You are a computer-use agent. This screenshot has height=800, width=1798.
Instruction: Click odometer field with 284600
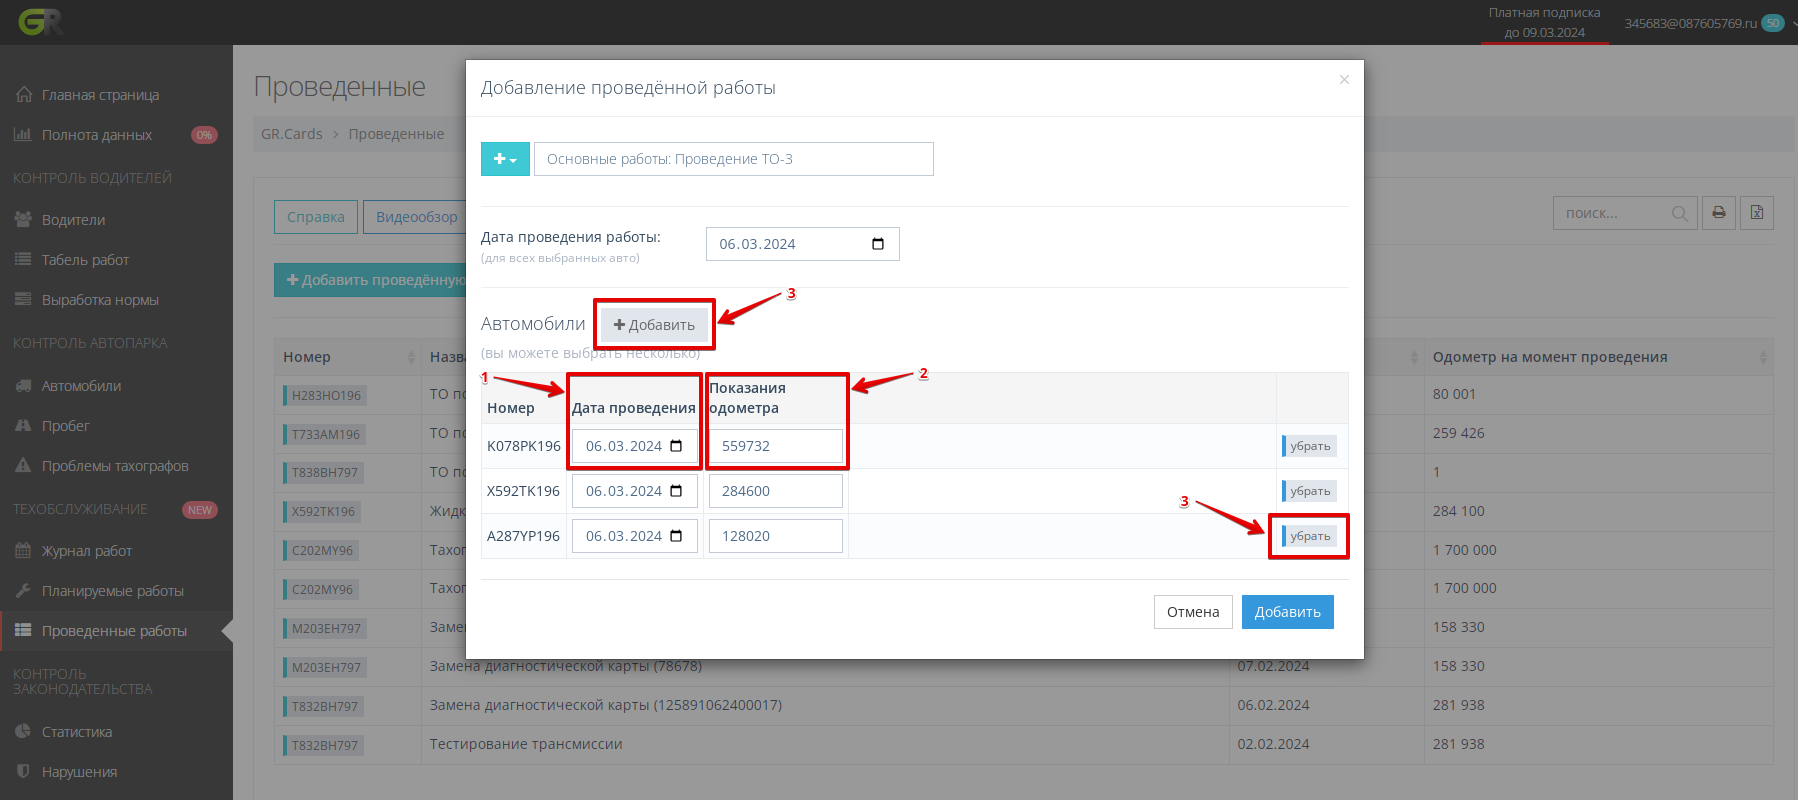tap(776, 491)
